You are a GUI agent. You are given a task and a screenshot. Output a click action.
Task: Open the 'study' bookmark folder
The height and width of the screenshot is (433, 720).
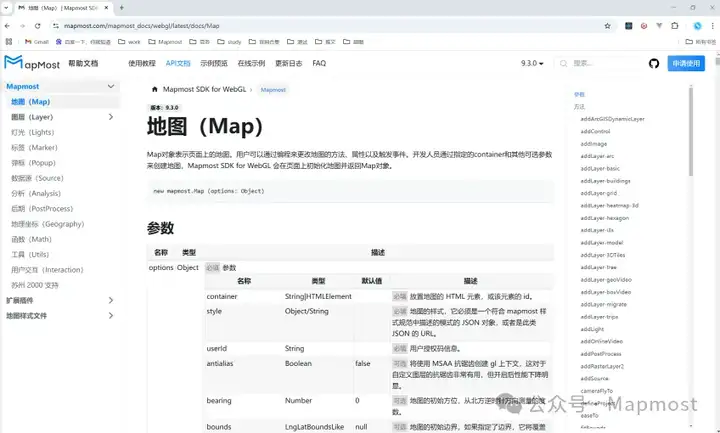[229, 41]
